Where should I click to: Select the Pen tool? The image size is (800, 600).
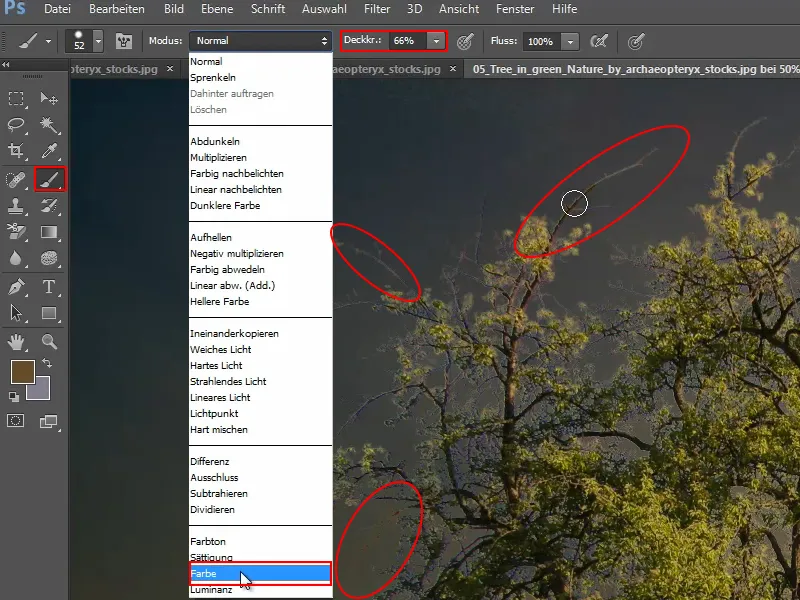pyautogui.click(x=16, y=287)
